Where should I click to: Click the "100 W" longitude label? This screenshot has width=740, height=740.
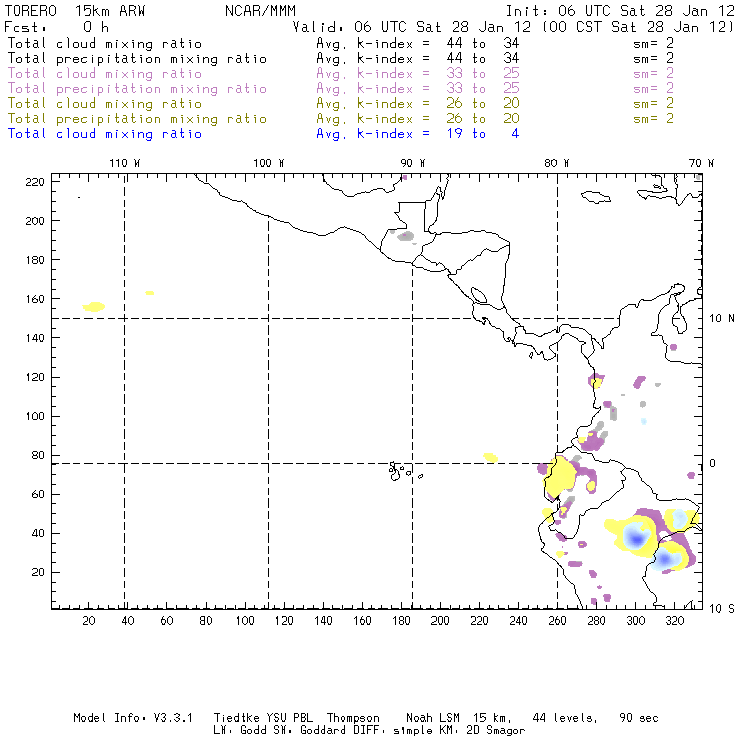point(269,163)
